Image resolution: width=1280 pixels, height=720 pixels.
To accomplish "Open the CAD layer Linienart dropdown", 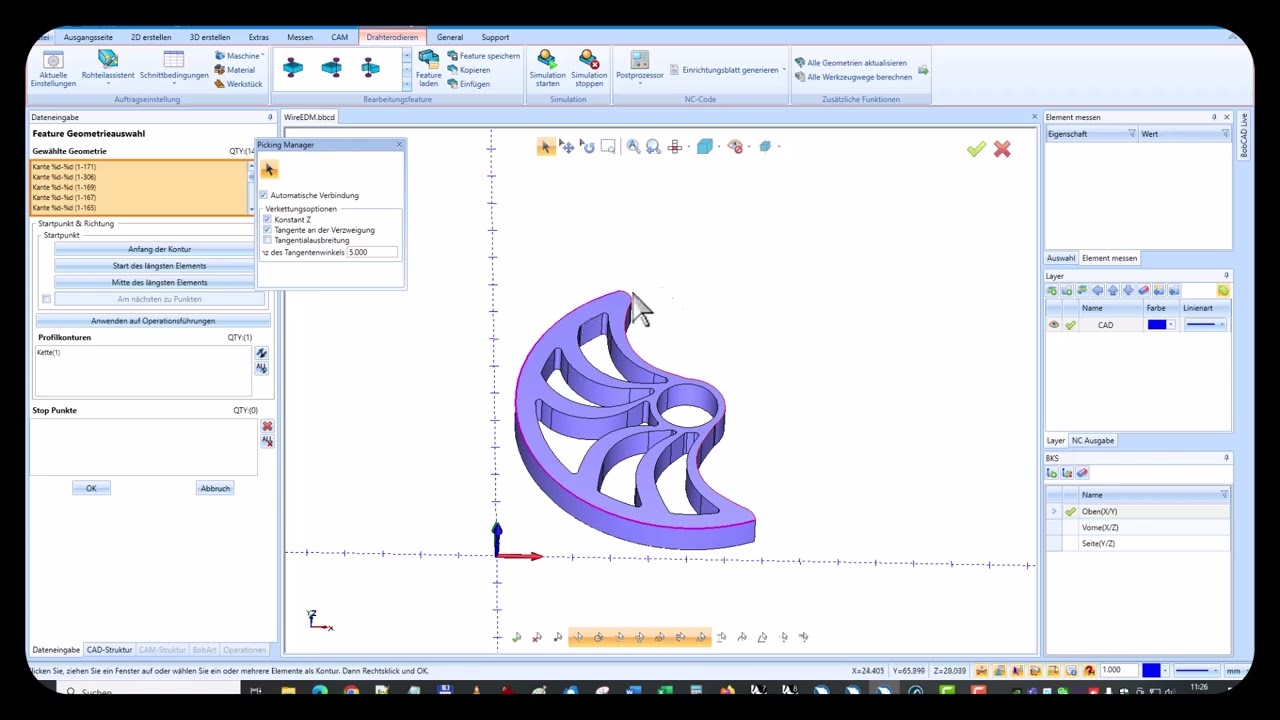I will pos(1222,325).
